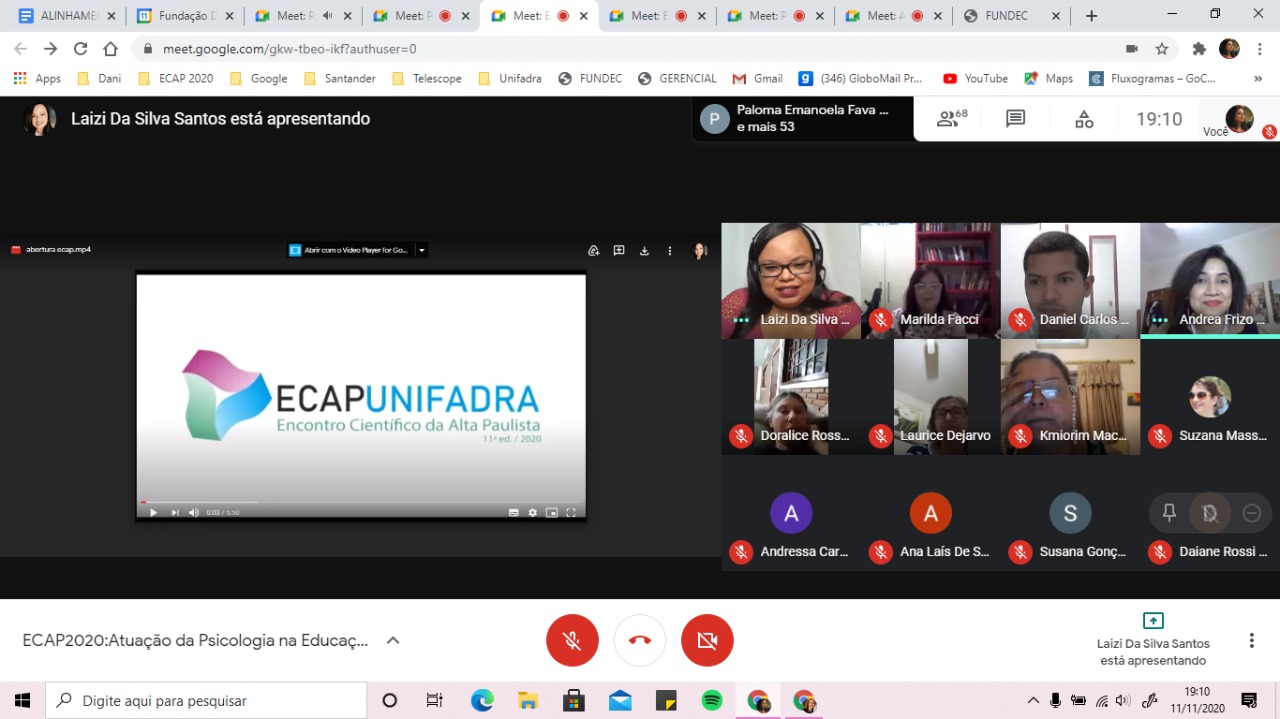The height and width of the screenshot is (719, 1280).
Task: Skip to next in the video player
Action: coord(175,512)
